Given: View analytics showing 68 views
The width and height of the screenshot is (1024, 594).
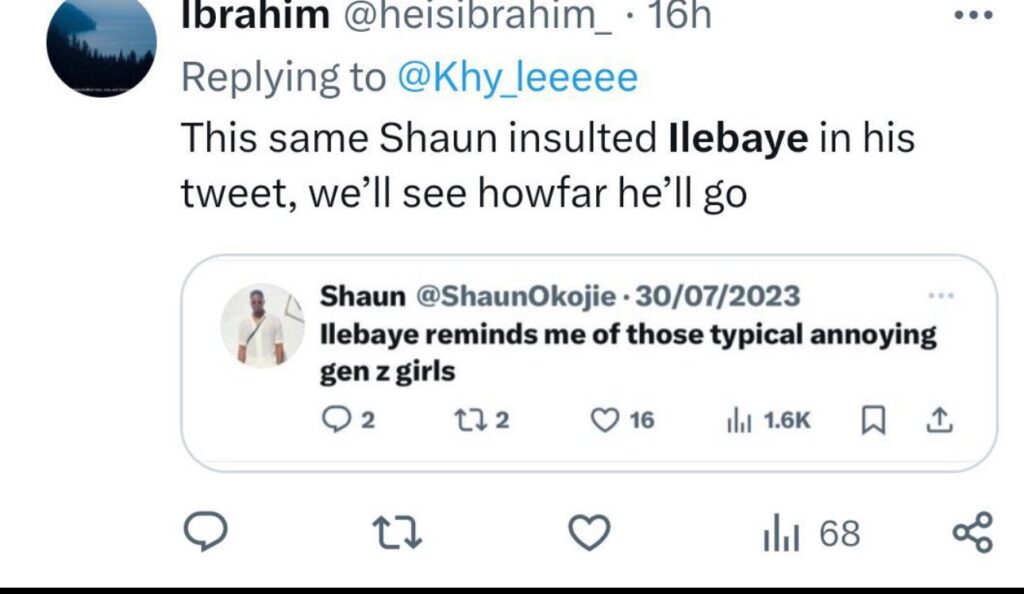Looking at the screenshot, I should [x=812, y=533].
